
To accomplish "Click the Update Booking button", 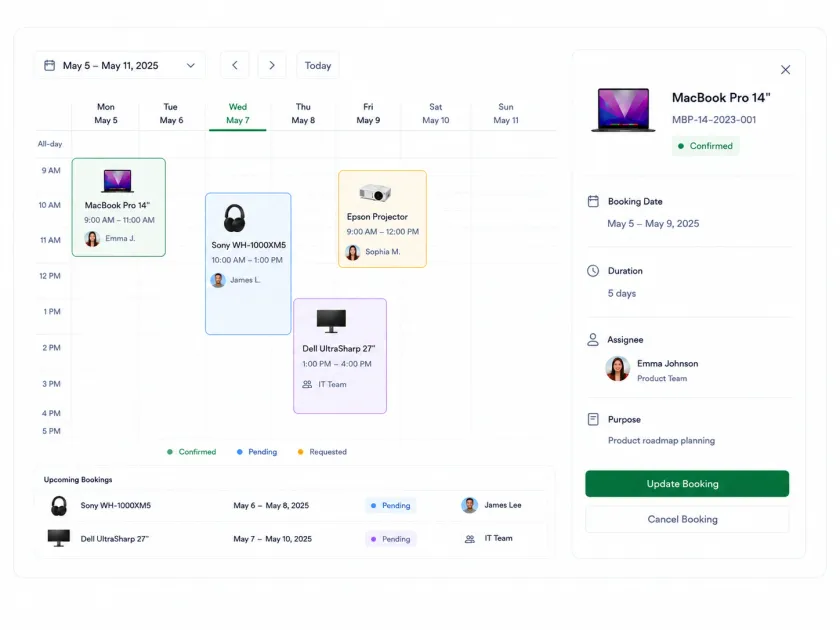I will tap(687, 484).
